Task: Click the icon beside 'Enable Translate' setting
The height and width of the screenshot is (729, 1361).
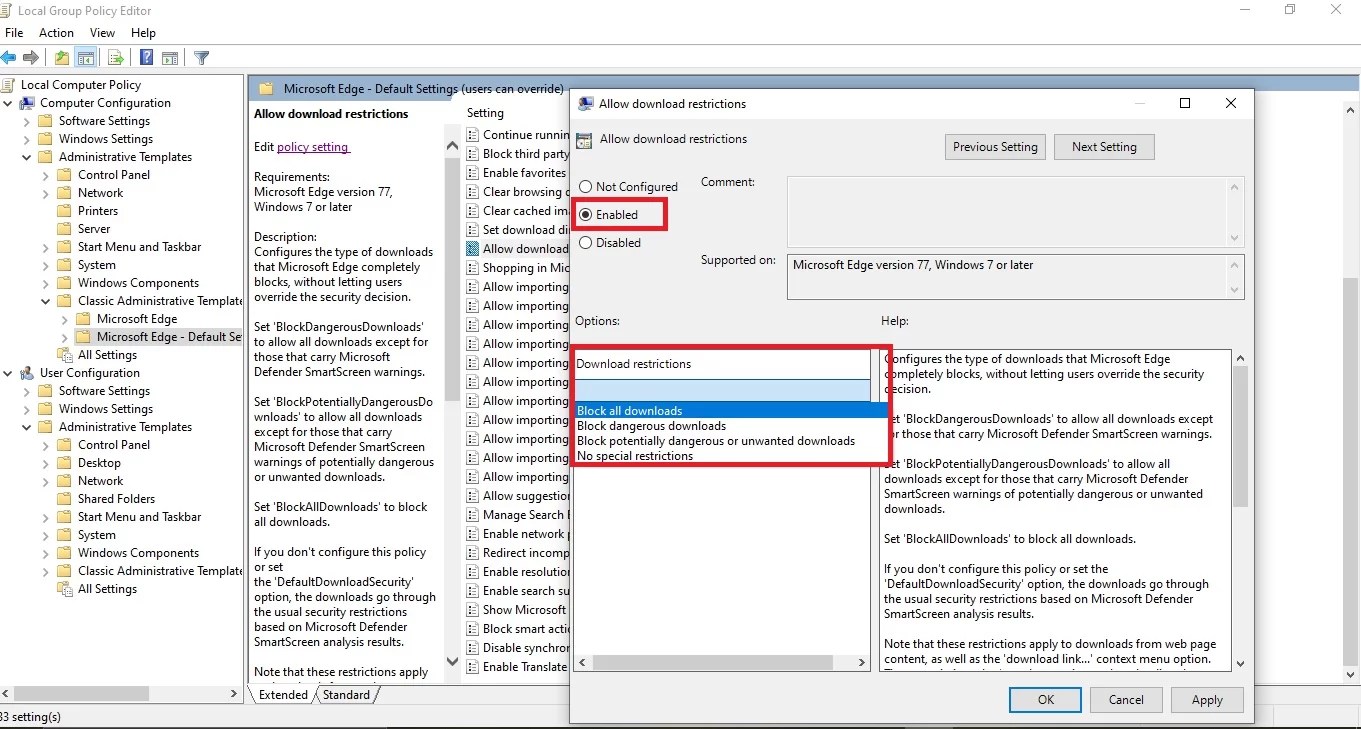Action: coord(473,667)
